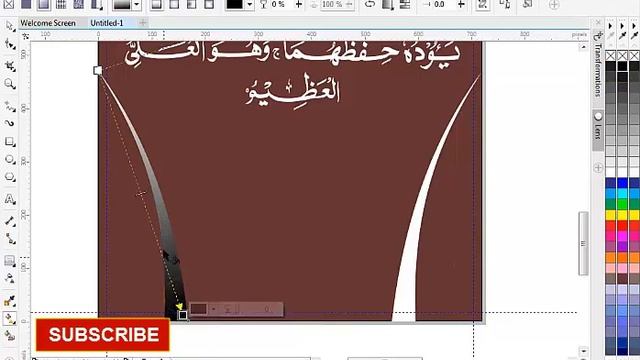Click the vertical scrollbar thumb
The image size is (640, 360).
[583, 244]
